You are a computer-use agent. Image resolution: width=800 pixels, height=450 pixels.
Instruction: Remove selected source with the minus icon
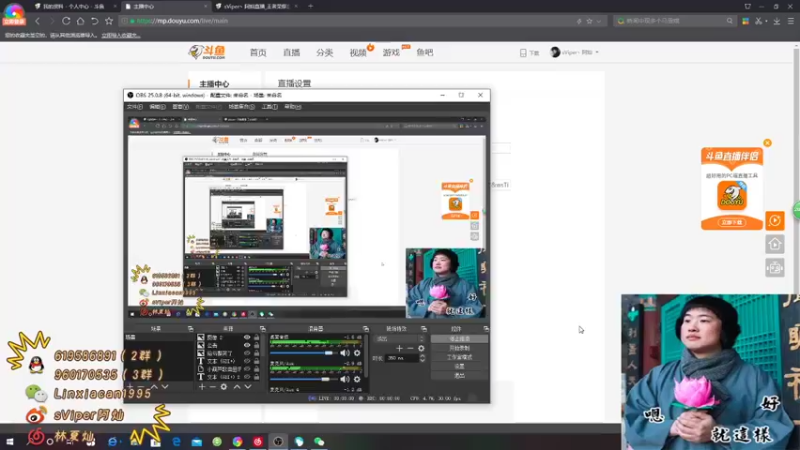(x=213, y=387)
